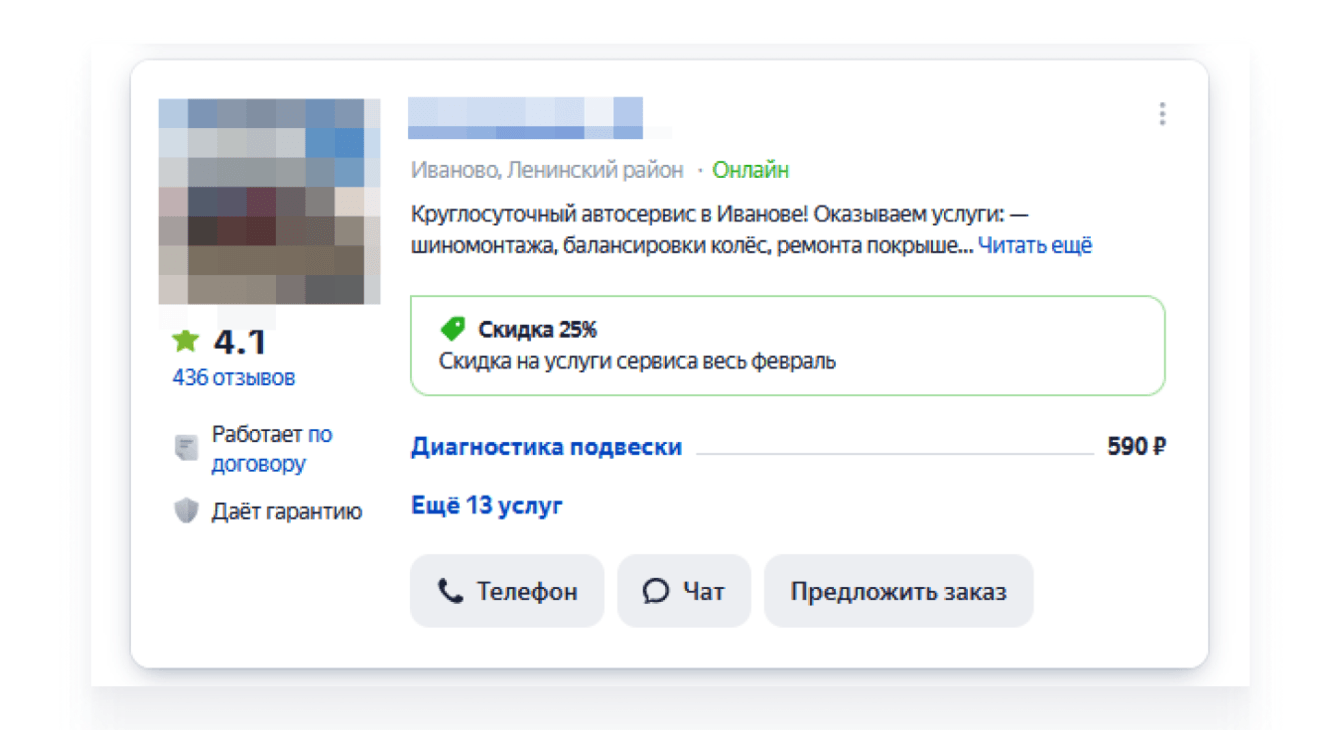Open the blurred service photo thumbnail
1340x730 pixels.
tap(269, 201)
